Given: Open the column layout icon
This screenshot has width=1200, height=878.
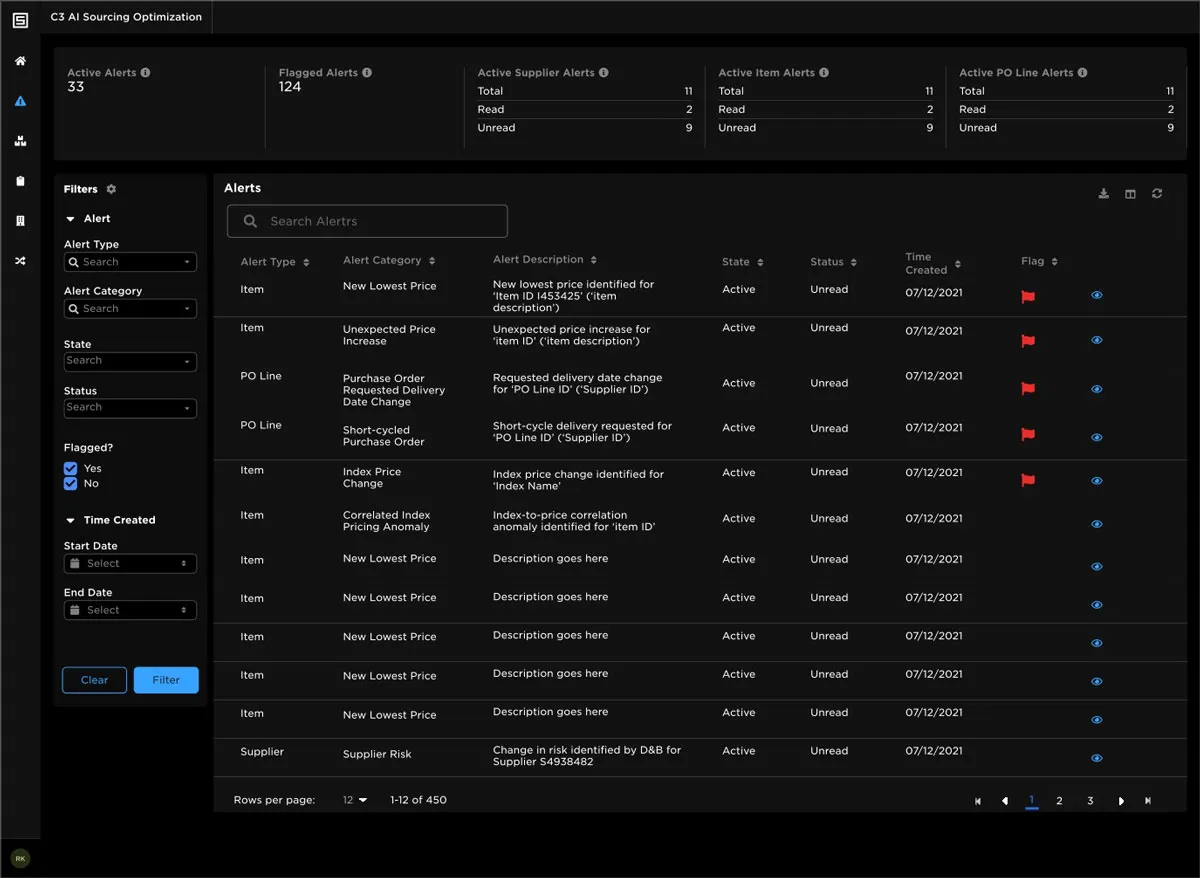Looking at the screenshot, I should point(1130,194).
